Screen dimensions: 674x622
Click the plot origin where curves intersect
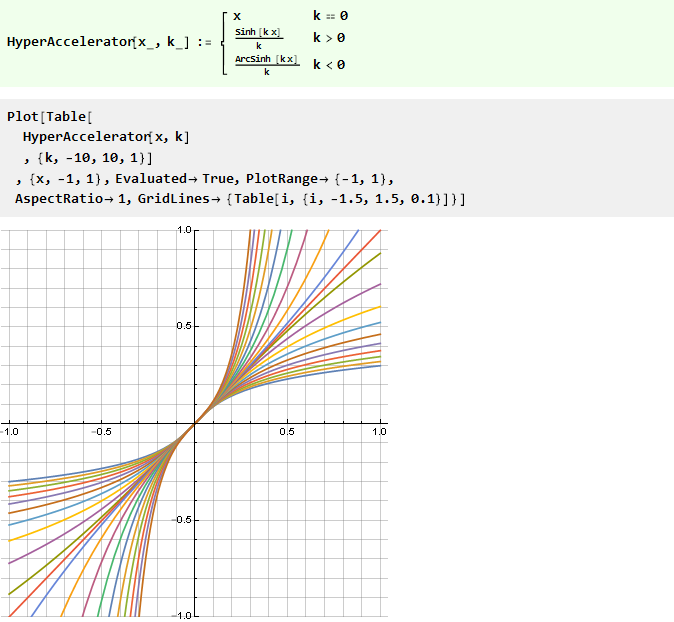click(195, 423)
